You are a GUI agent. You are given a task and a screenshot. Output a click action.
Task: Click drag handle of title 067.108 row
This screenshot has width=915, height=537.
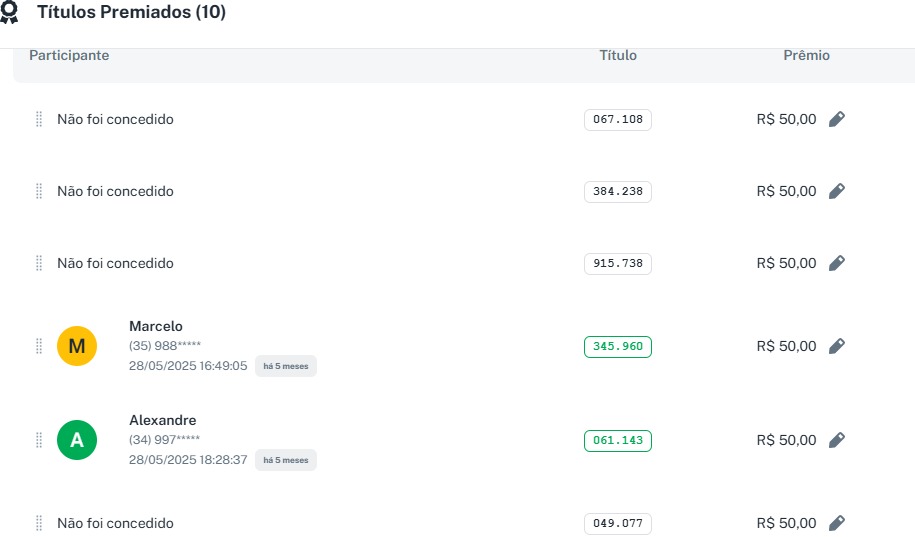39,119
